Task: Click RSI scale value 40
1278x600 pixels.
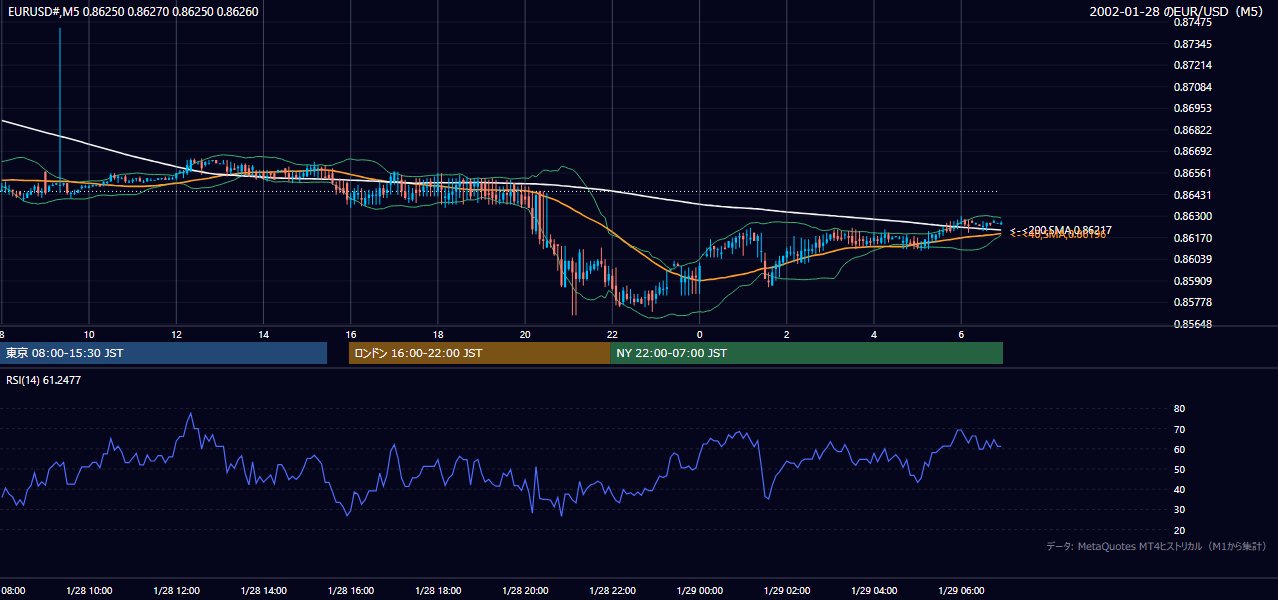Action: tap(1179, 489)
